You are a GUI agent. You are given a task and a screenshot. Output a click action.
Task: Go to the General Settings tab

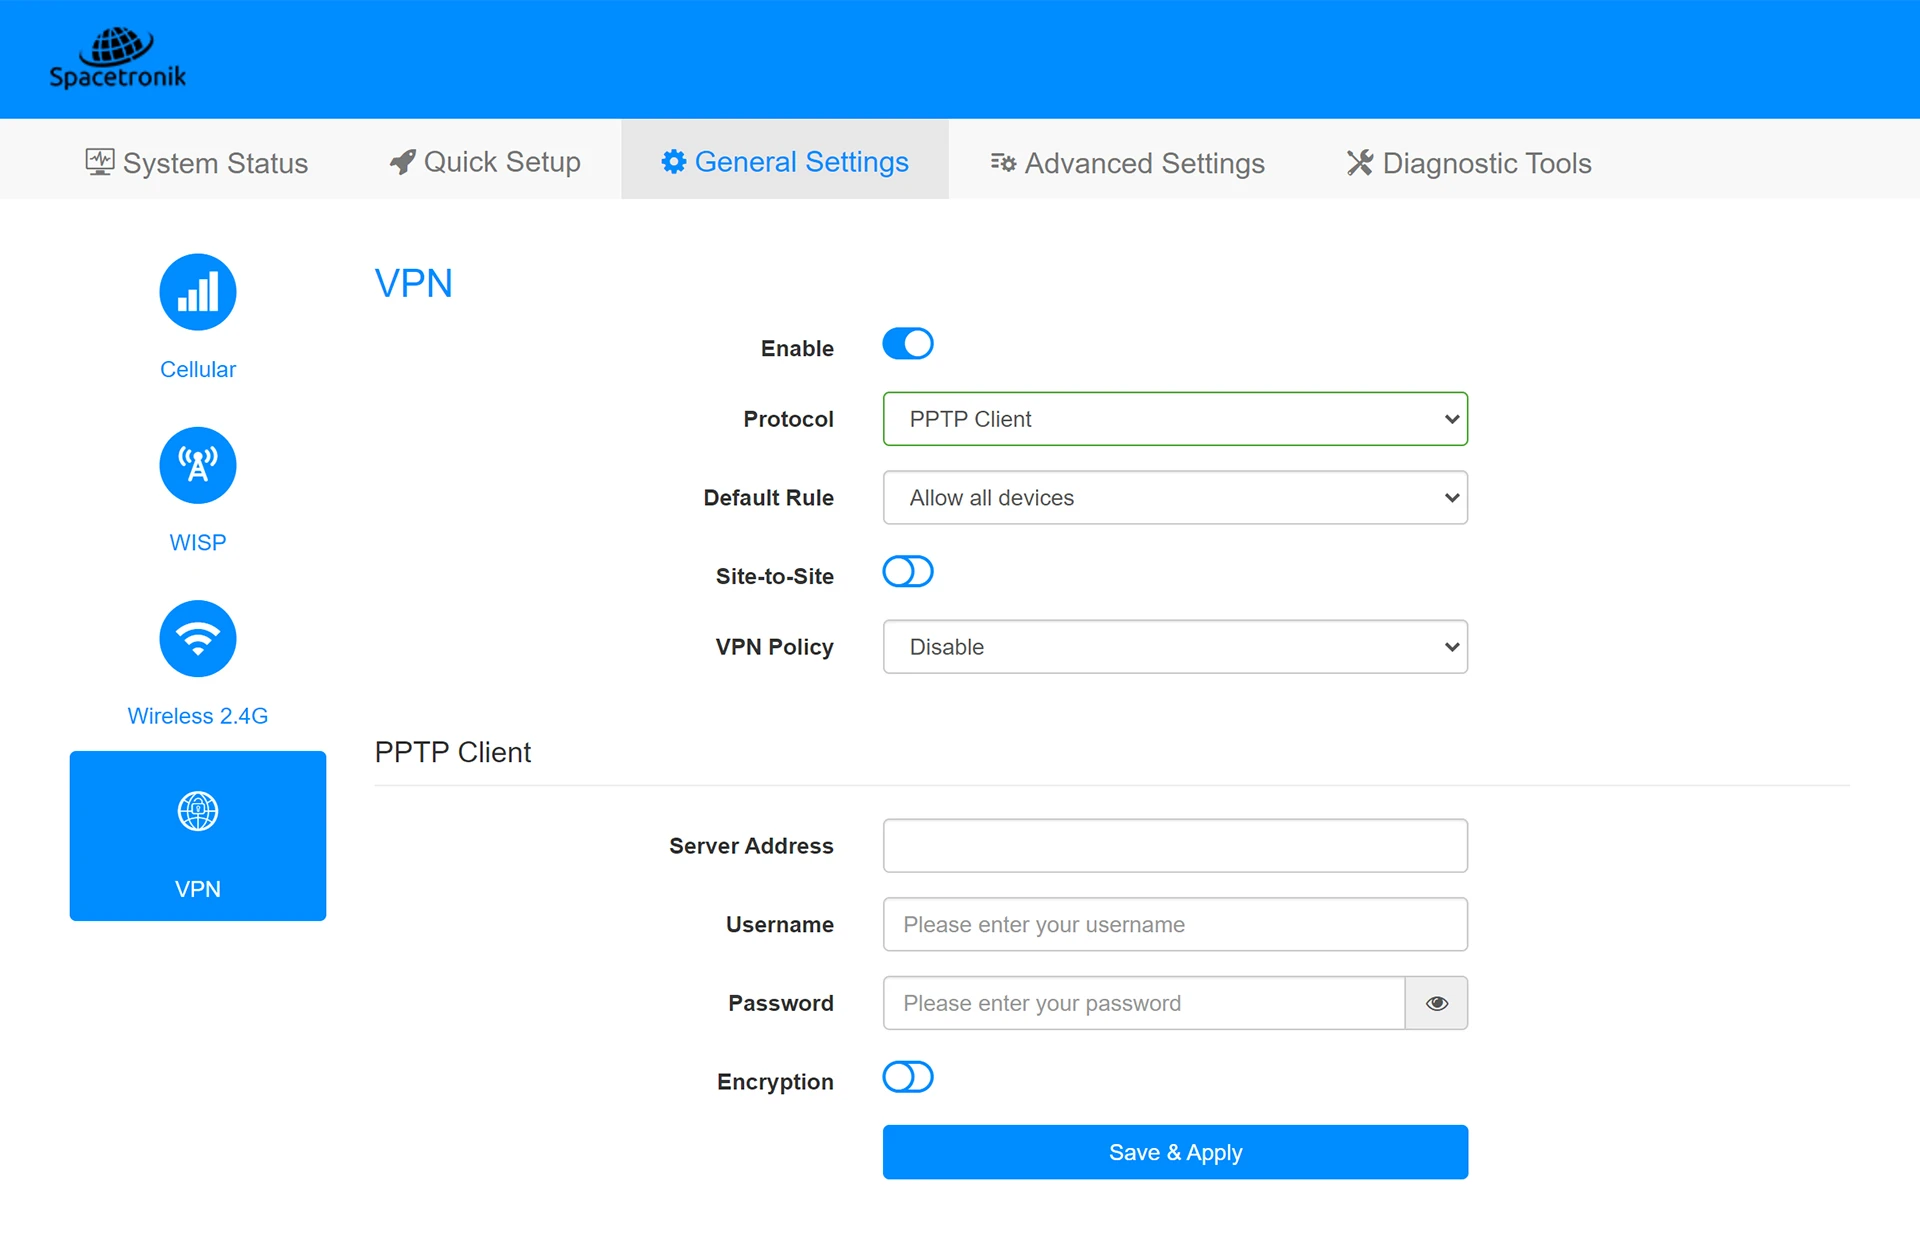pyautogui.click(x=785, y=162)
